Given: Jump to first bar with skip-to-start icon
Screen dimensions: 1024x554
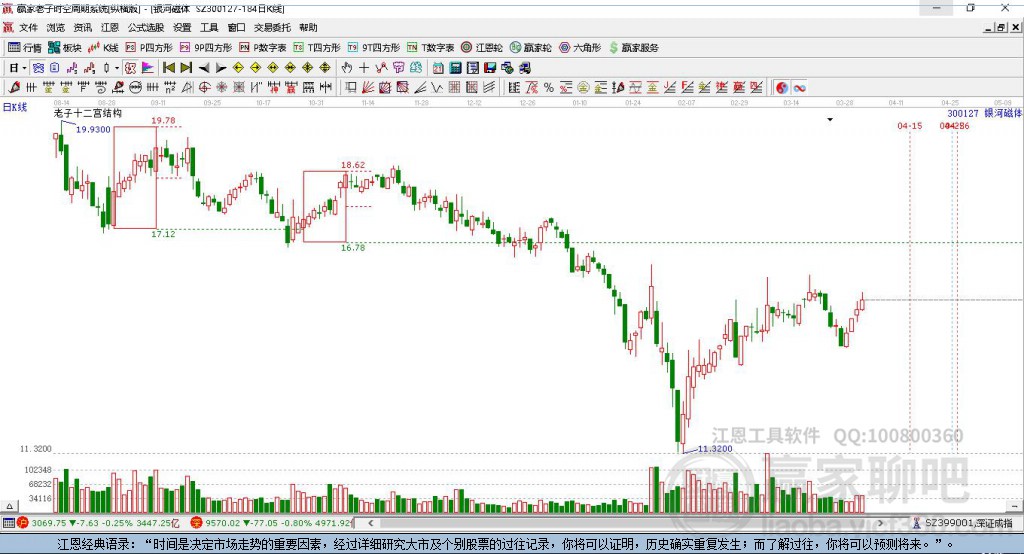Looking at the screenshot, I should coord(168,68).
